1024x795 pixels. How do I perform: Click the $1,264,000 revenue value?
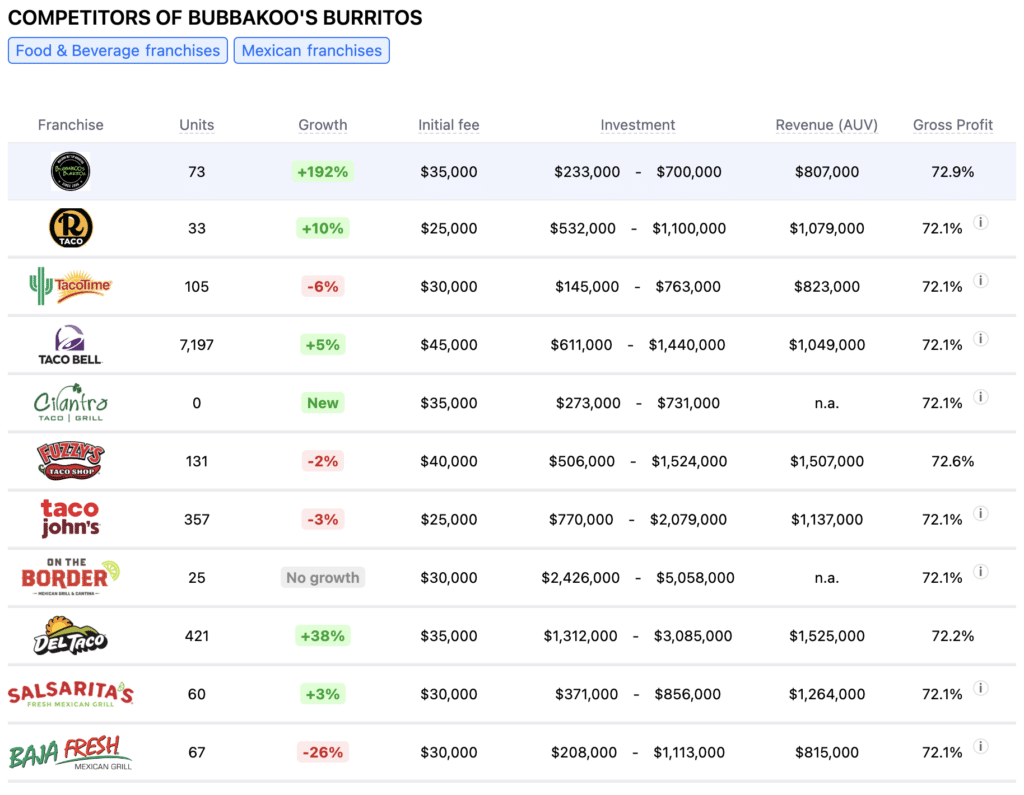(x=826, y=694)
